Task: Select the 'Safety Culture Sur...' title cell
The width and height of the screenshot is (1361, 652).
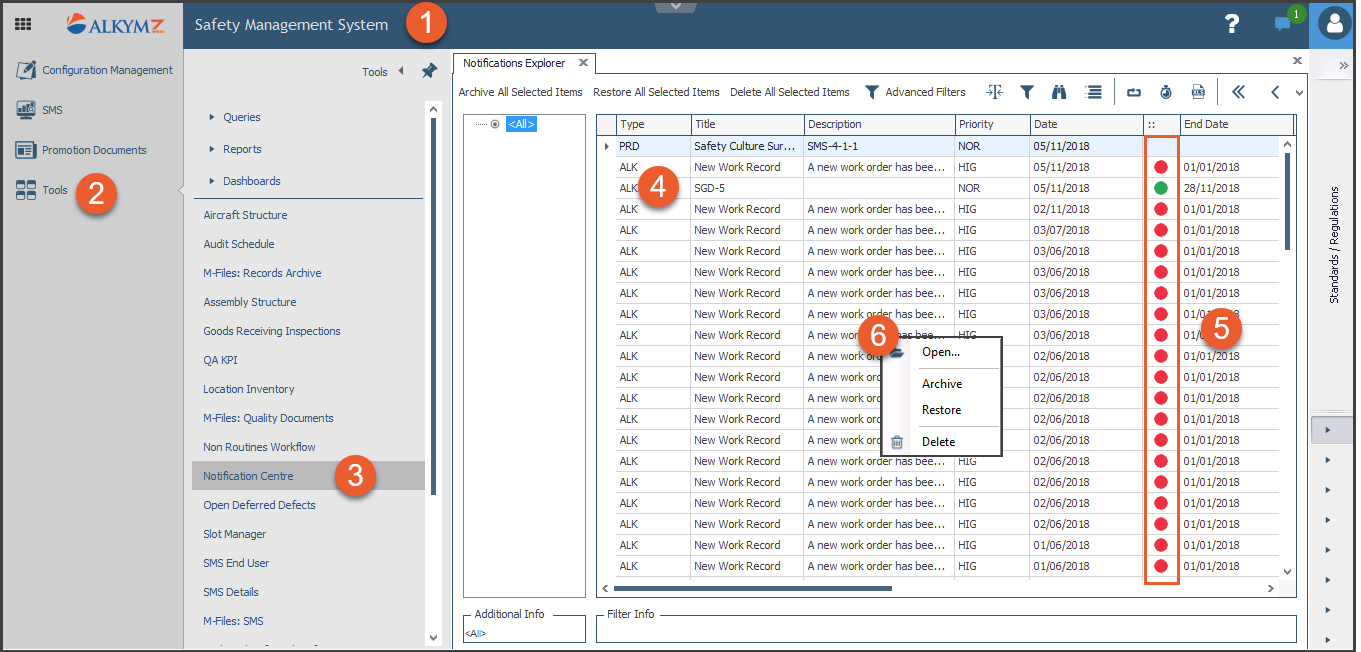Action: pos(747,146)
